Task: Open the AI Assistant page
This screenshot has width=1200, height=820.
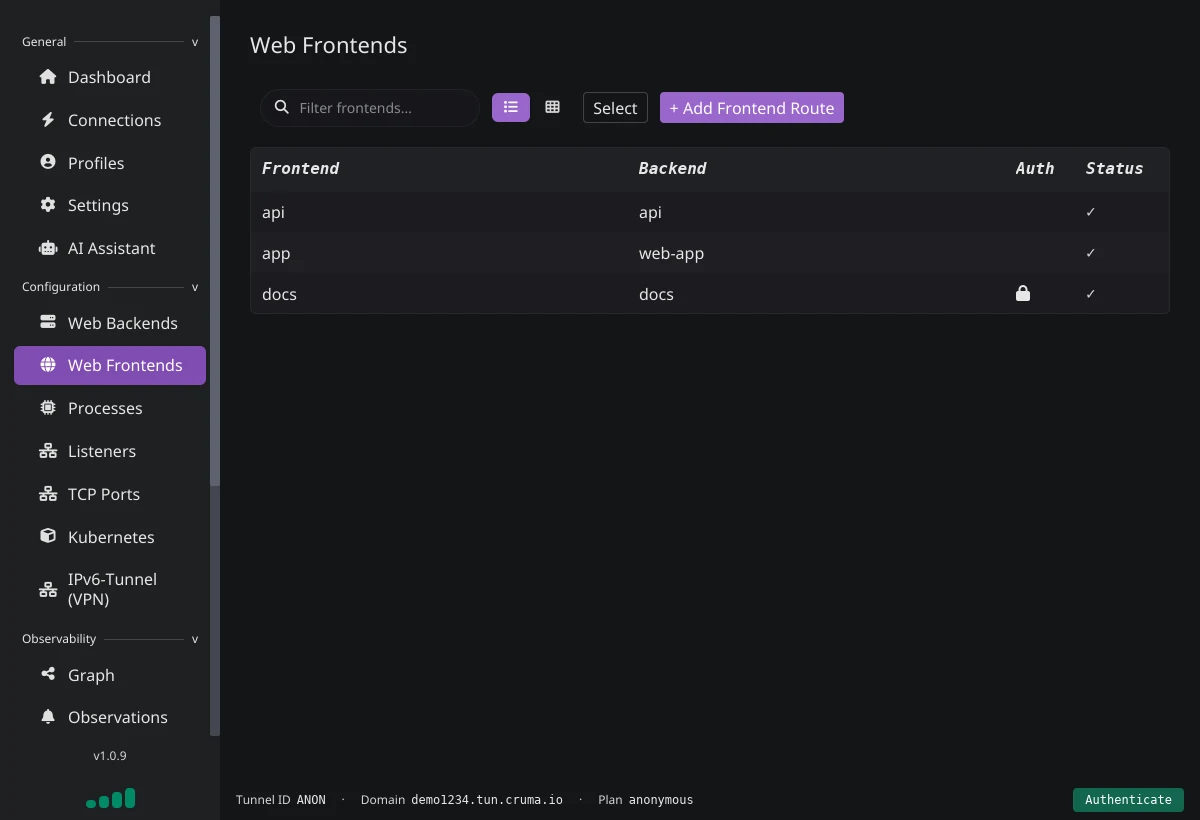Action: [x=110, y=248]
